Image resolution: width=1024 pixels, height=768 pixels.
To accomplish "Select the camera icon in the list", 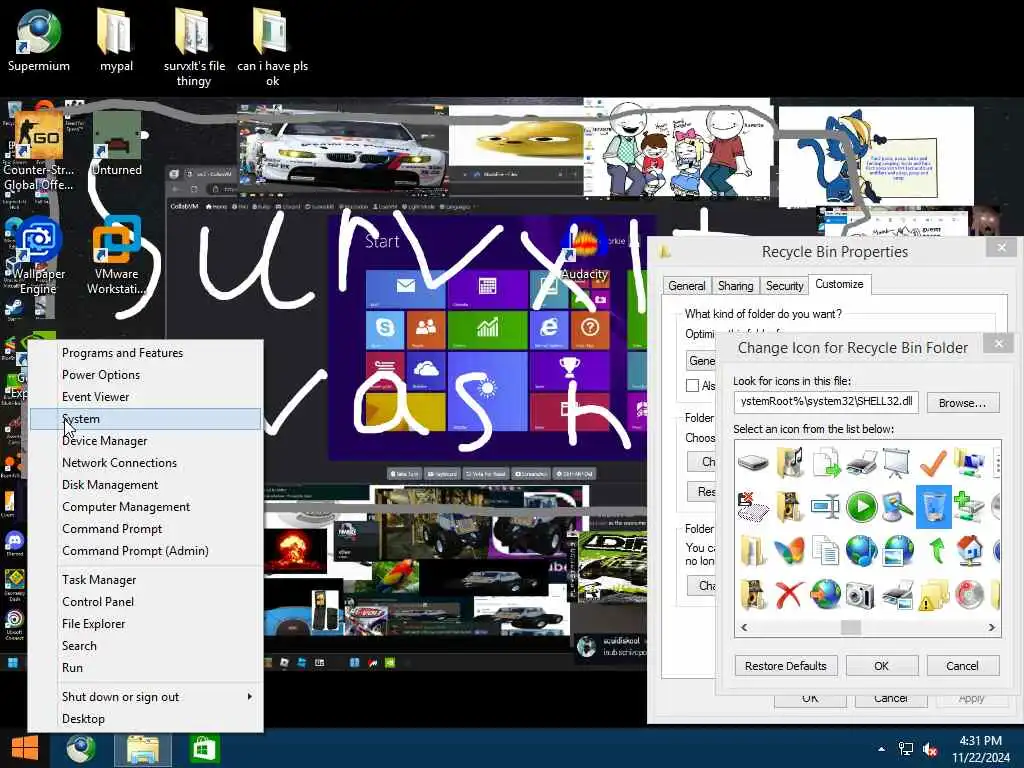I will click(859, 594).
